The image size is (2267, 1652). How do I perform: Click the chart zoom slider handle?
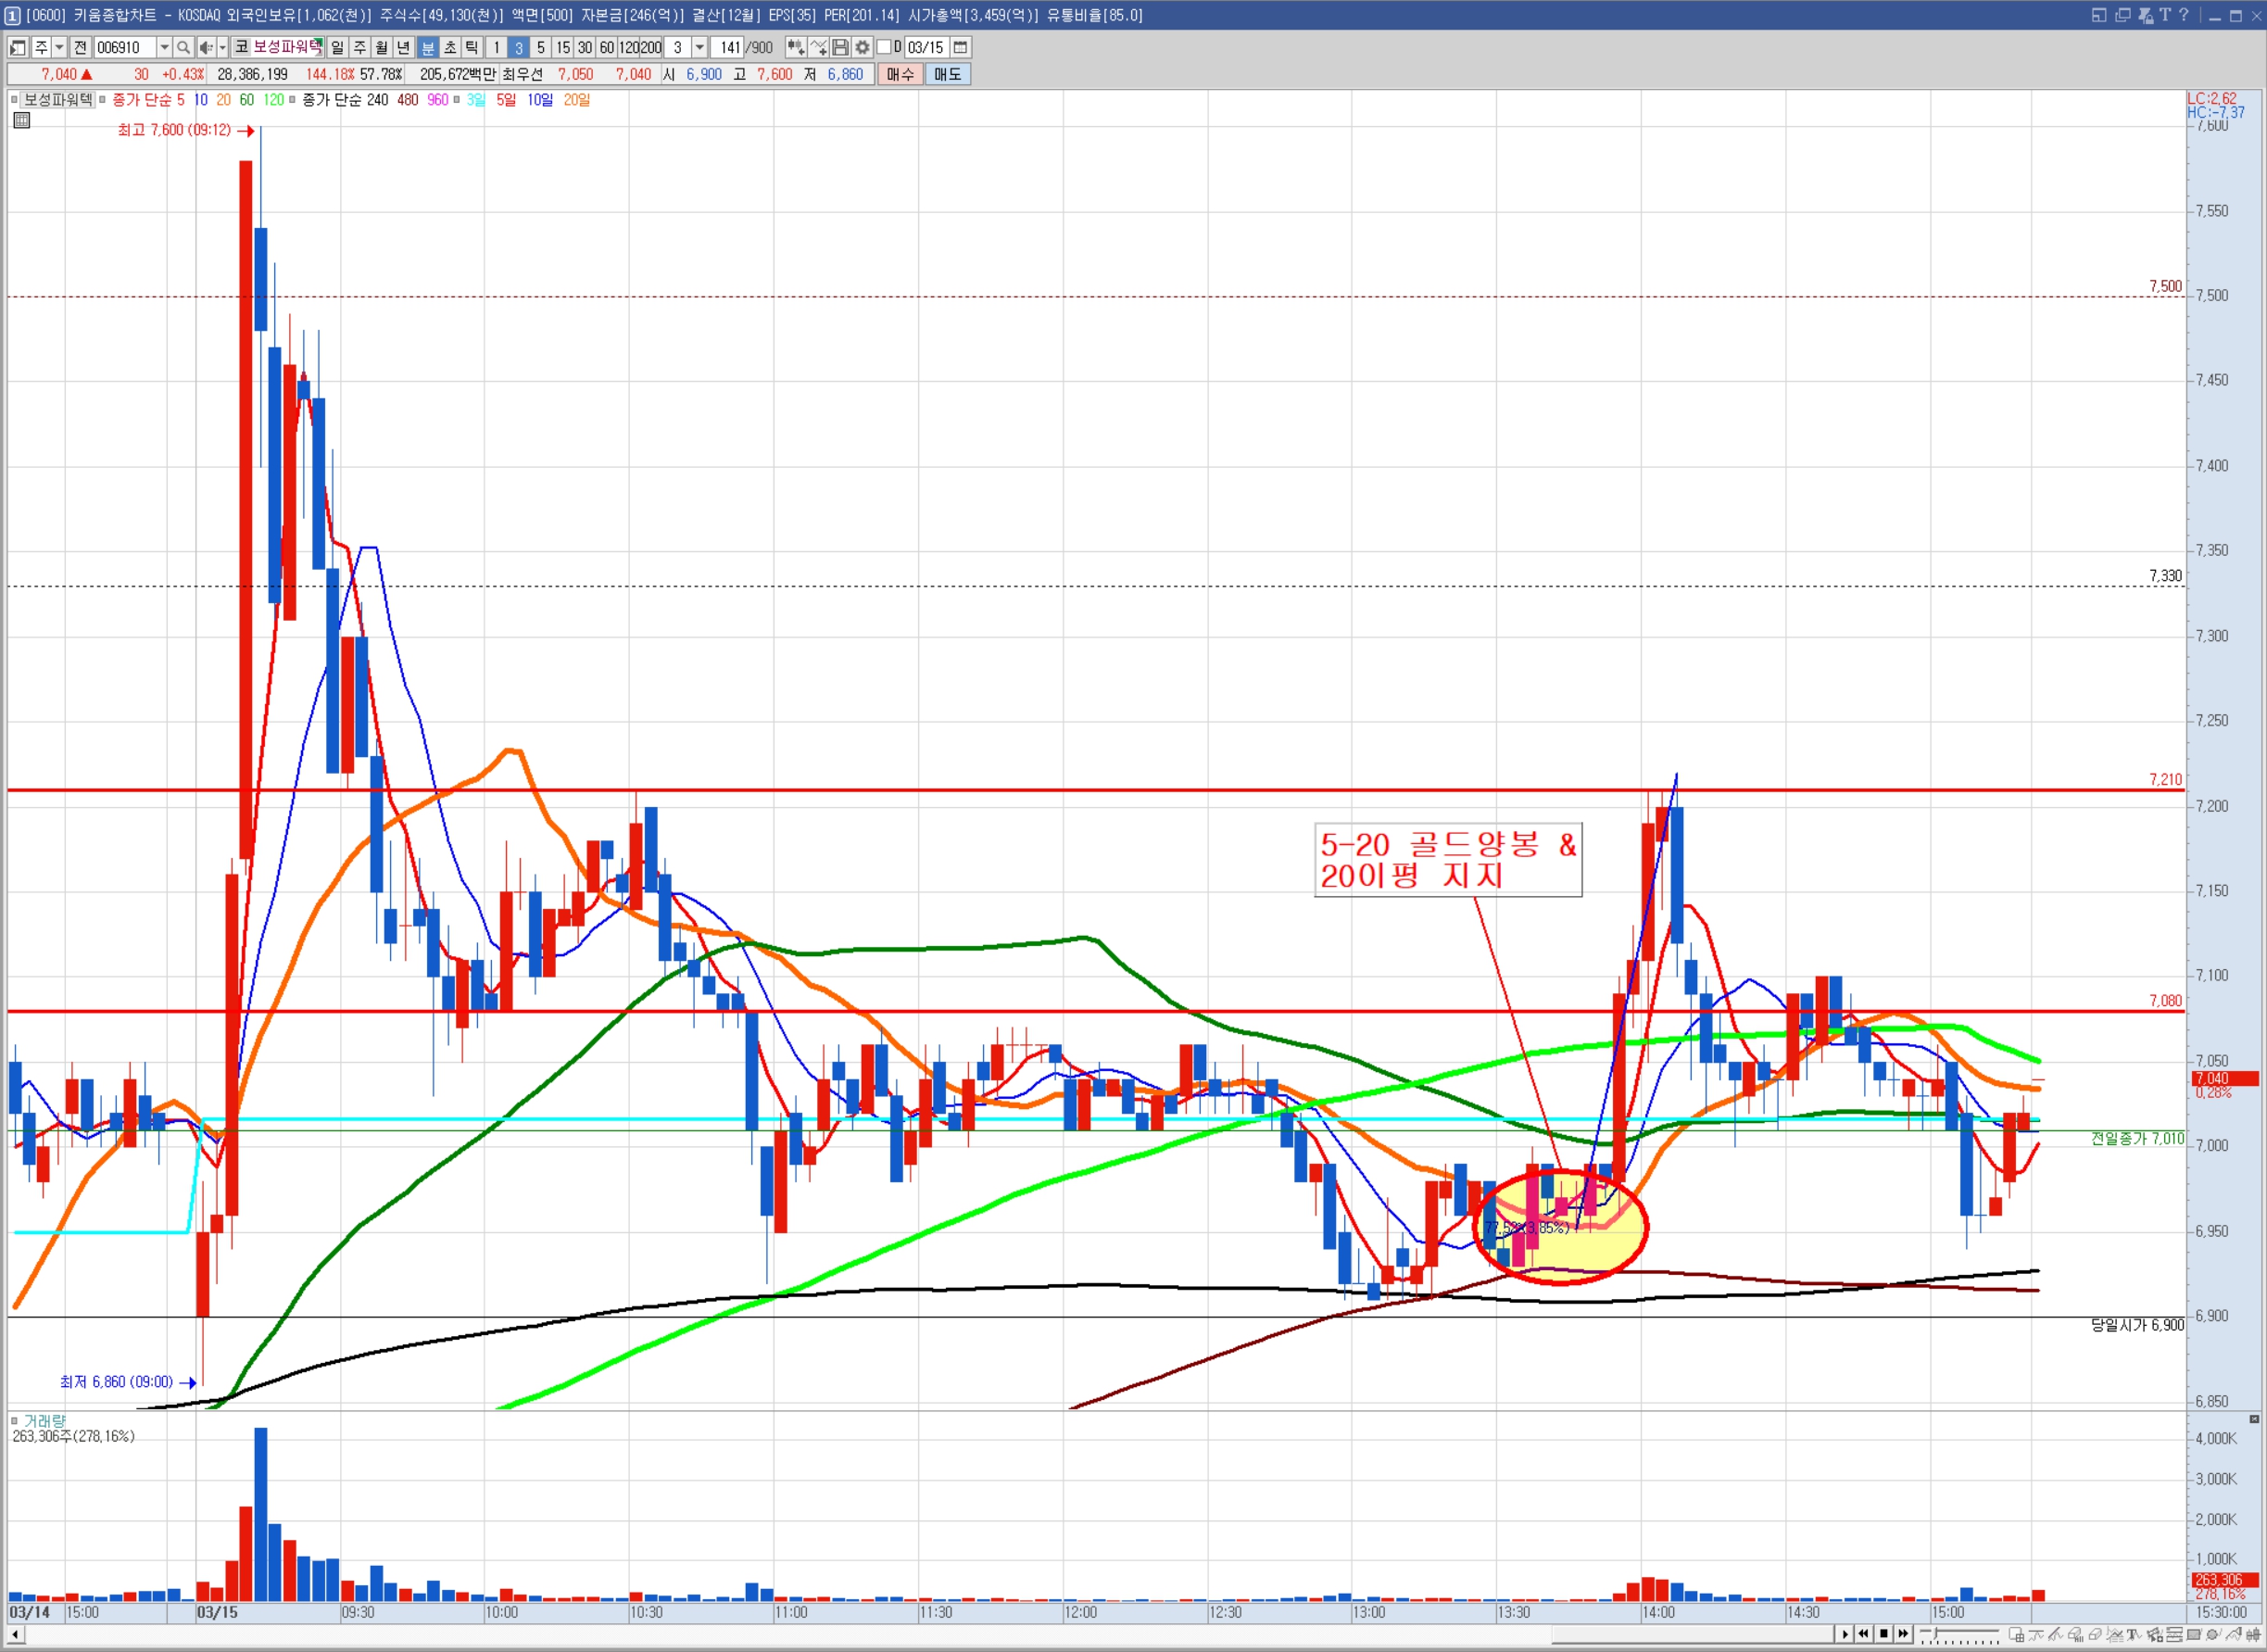[x=1935, y=1633]
